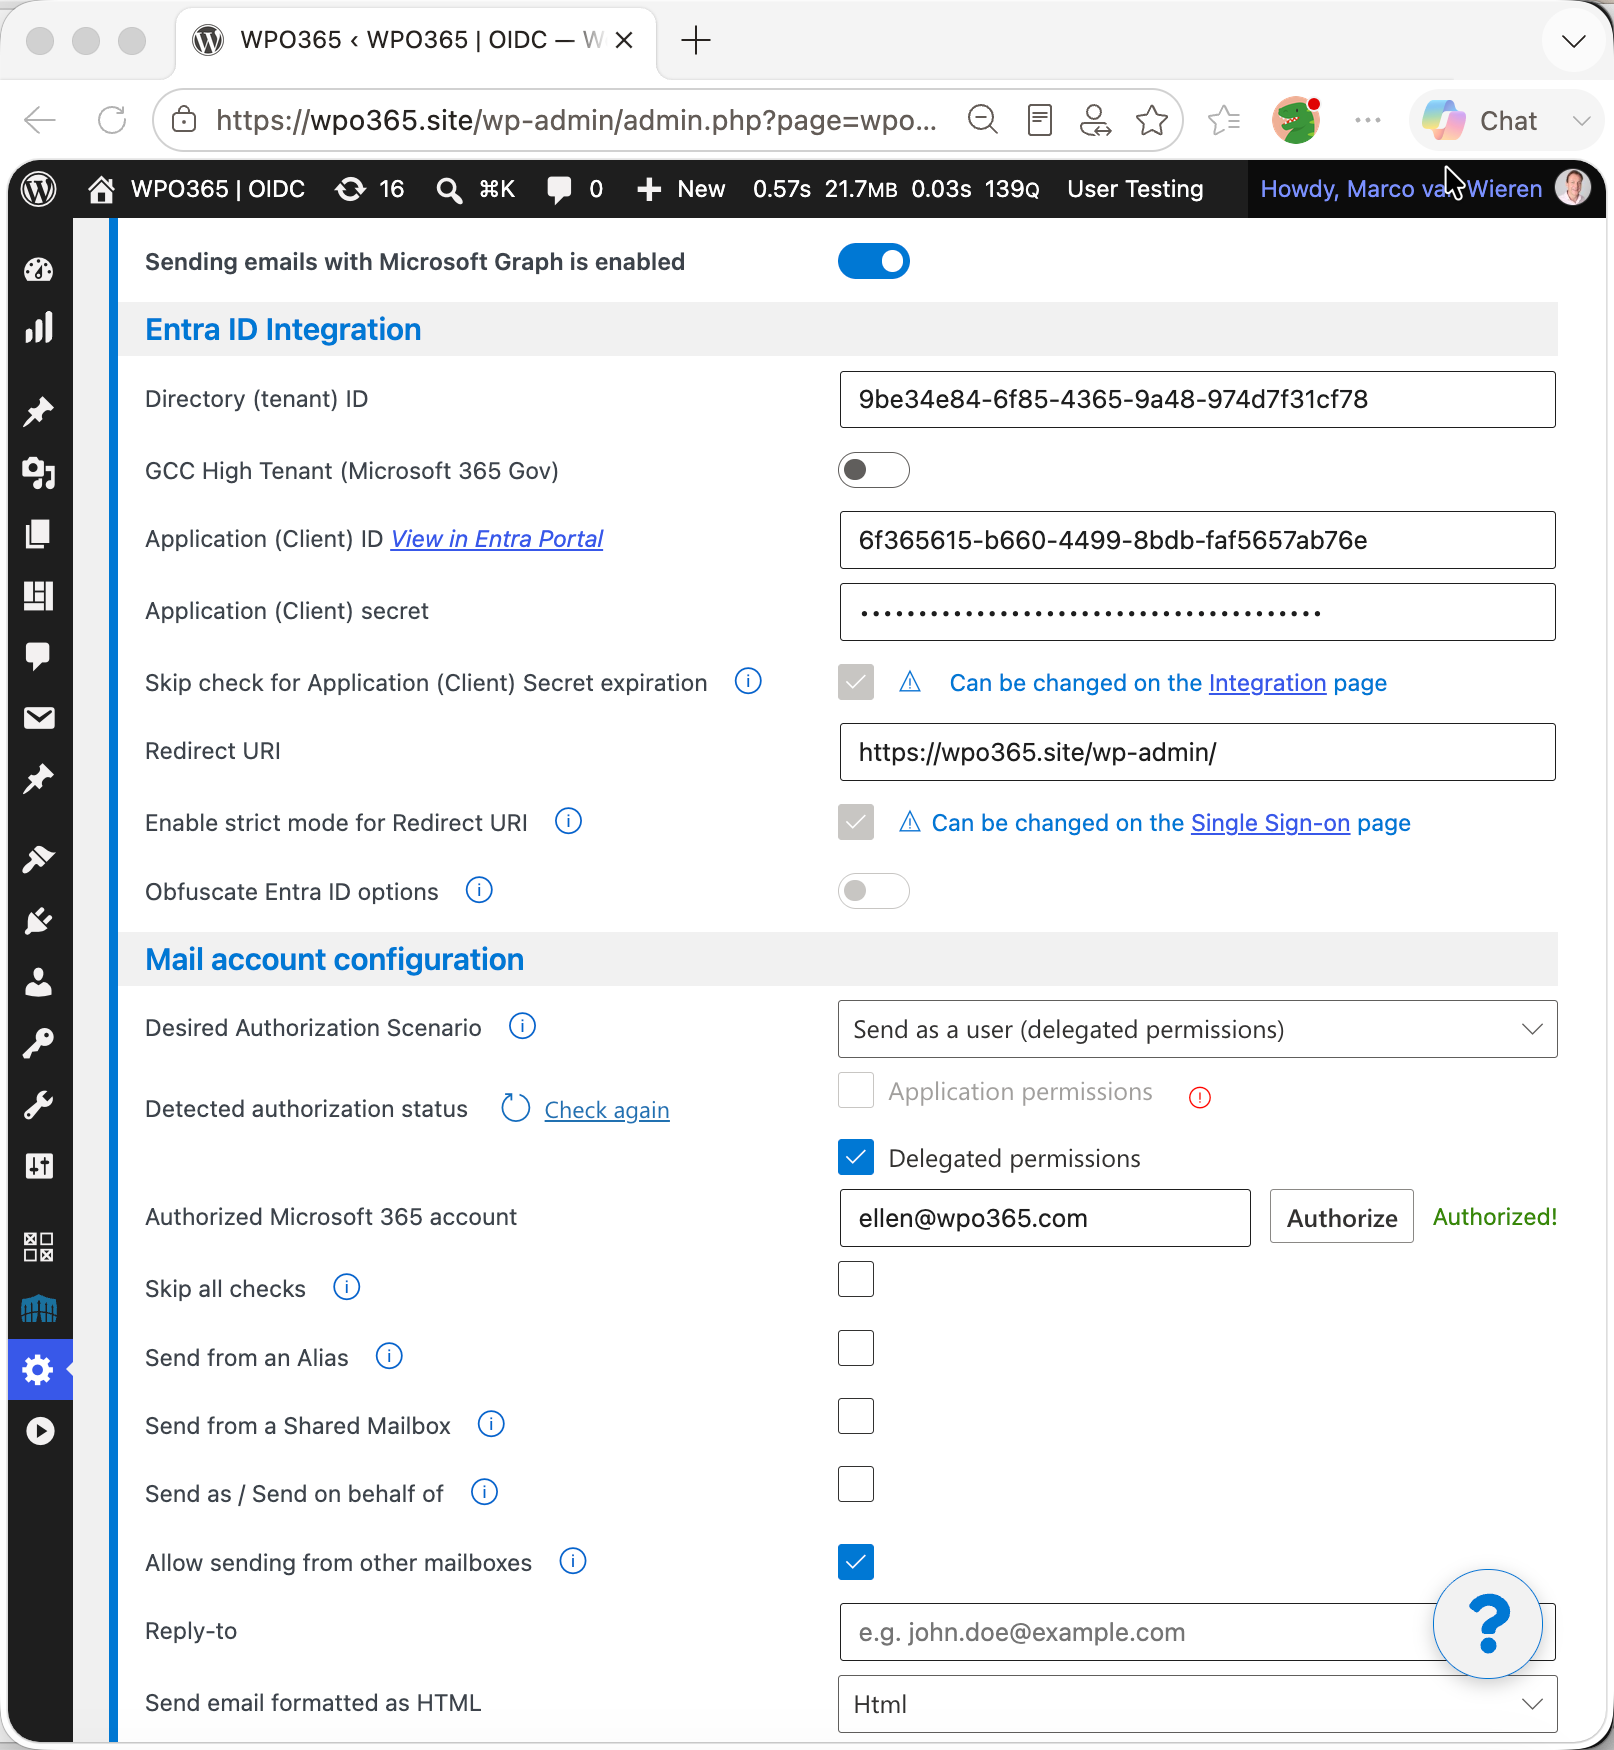Toggle GCC High Tenant switch

coord(874,470)
